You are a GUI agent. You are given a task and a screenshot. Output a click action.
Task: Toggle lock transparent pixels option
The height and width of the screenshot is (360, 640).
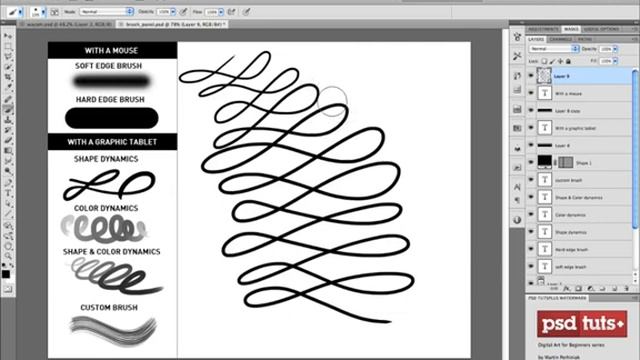tap(544, 61)
